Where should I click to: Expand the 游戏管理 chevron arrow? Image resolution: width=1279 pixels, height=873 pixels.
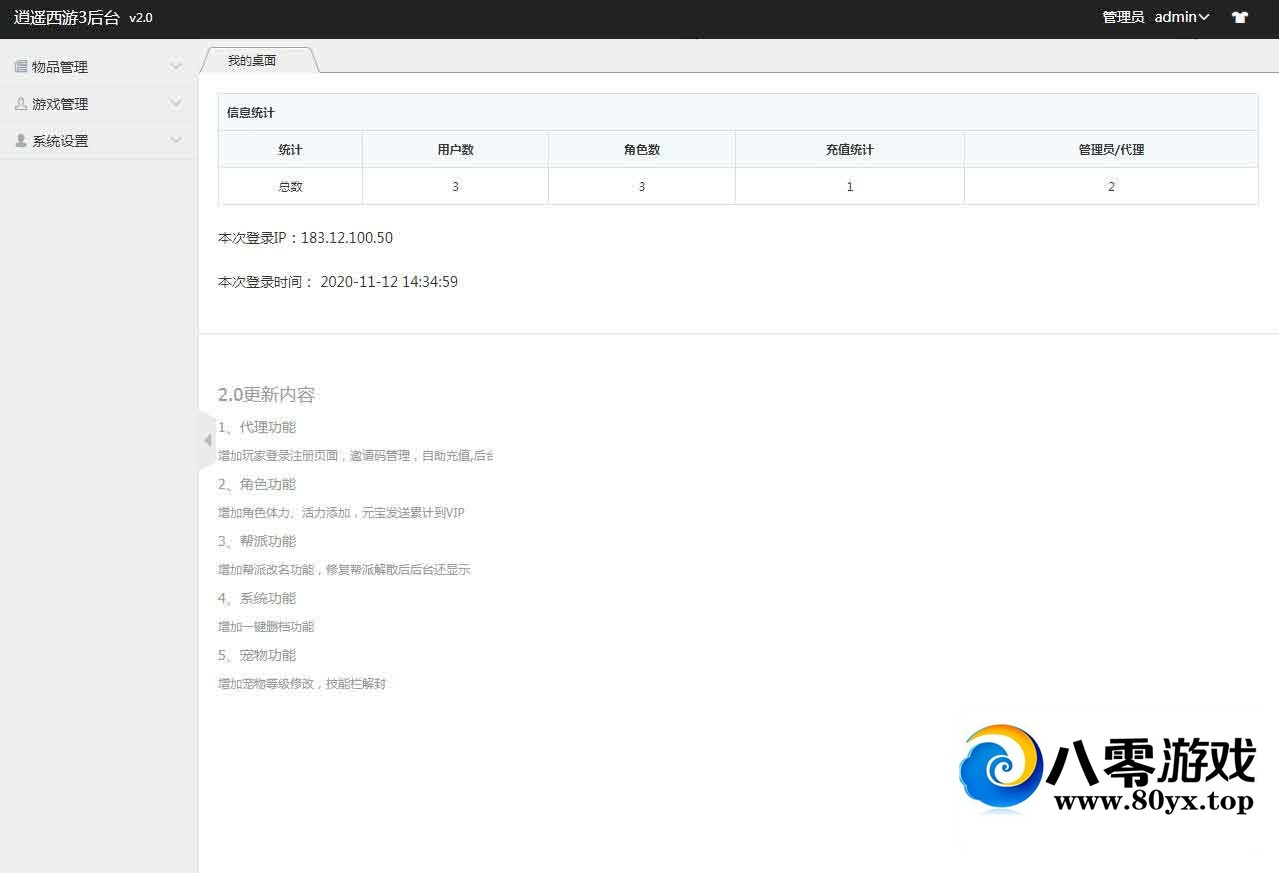(x=176, y=104)
